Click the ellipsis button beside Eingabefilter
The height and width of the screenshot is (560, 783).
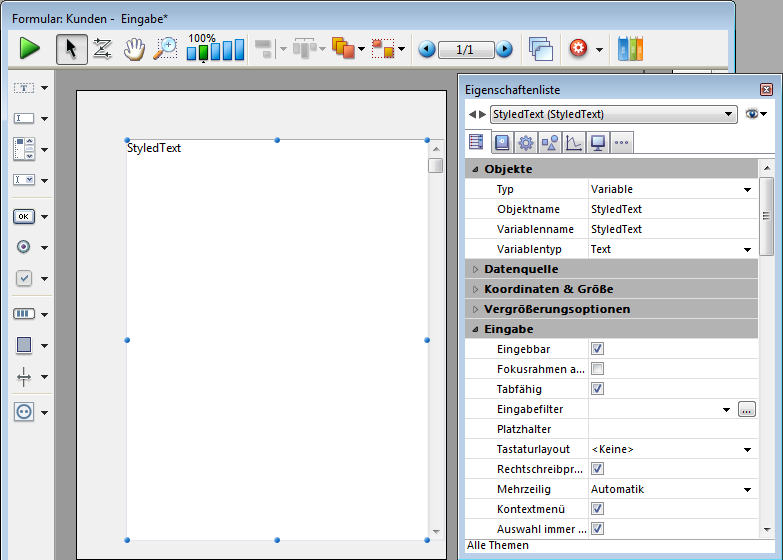point(746,409)
